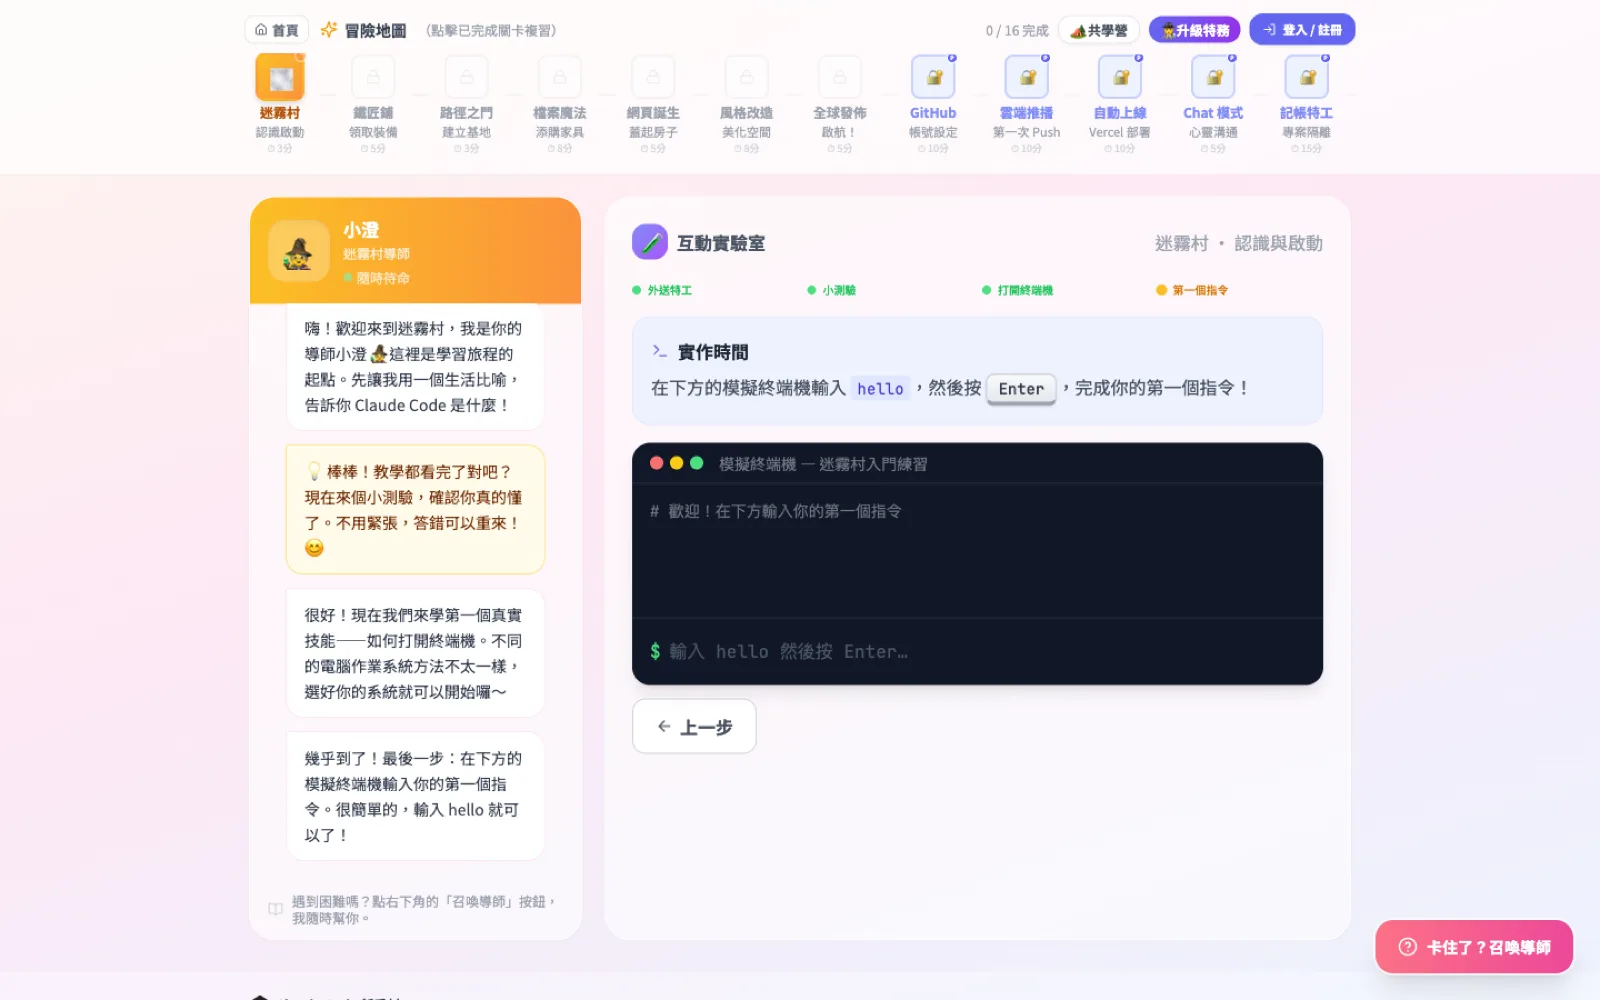
Task: Summon the mentor with 卡住了？召喚導師
Action: (x=1474, y=947)
